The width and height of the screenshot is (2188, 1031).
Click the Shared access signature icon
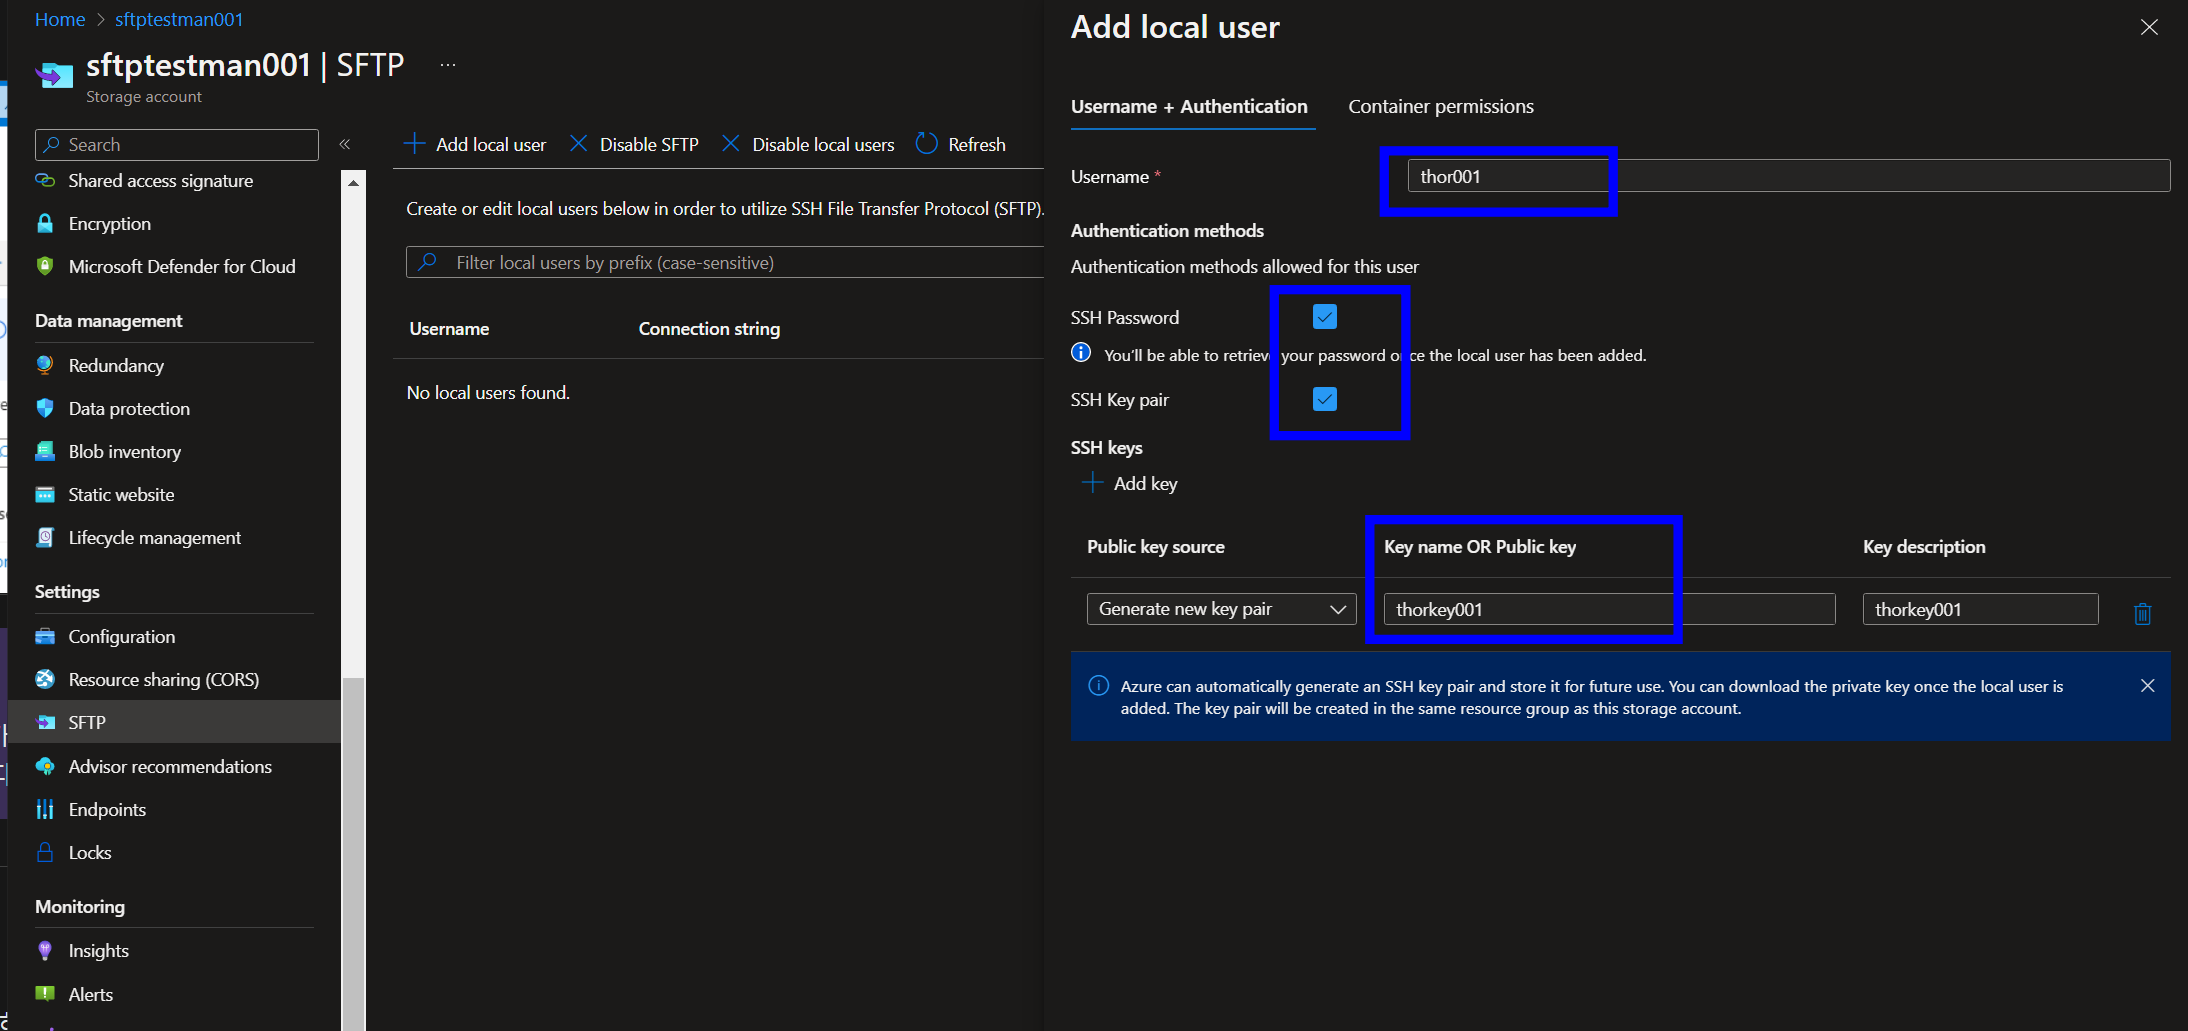(45, 181)
